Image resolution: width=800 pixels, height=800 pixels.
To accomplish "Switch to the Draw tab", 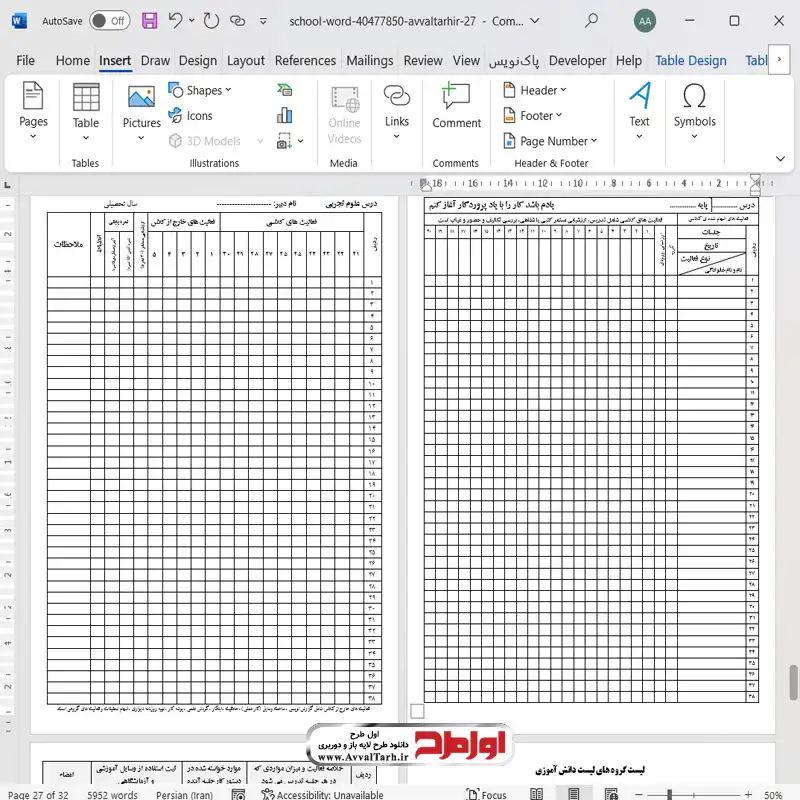I will 155,61.
